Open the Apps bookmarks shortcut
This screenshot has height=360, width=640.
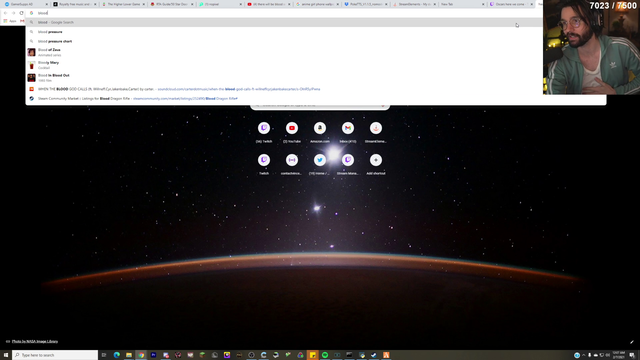tap(10, 21)
